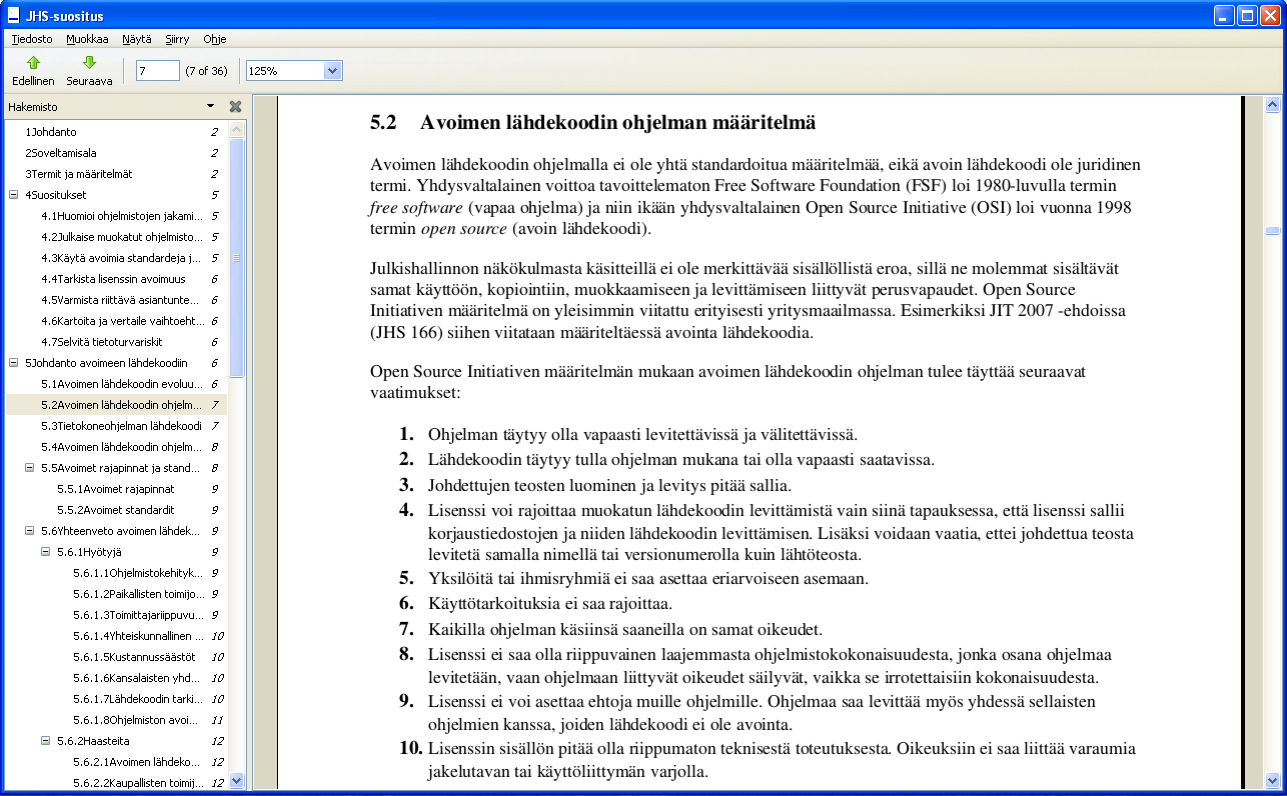Maximize the JHS-suositus window
The image size is (1287, 796).
1247,15
